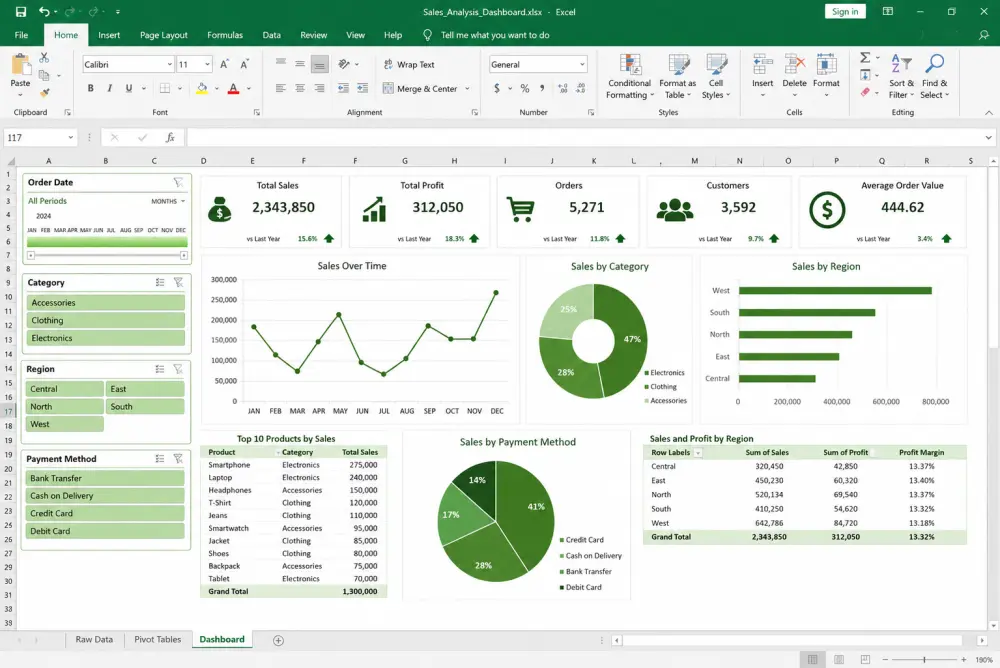Click the Row Labels filter arrow

click(698, 452)
